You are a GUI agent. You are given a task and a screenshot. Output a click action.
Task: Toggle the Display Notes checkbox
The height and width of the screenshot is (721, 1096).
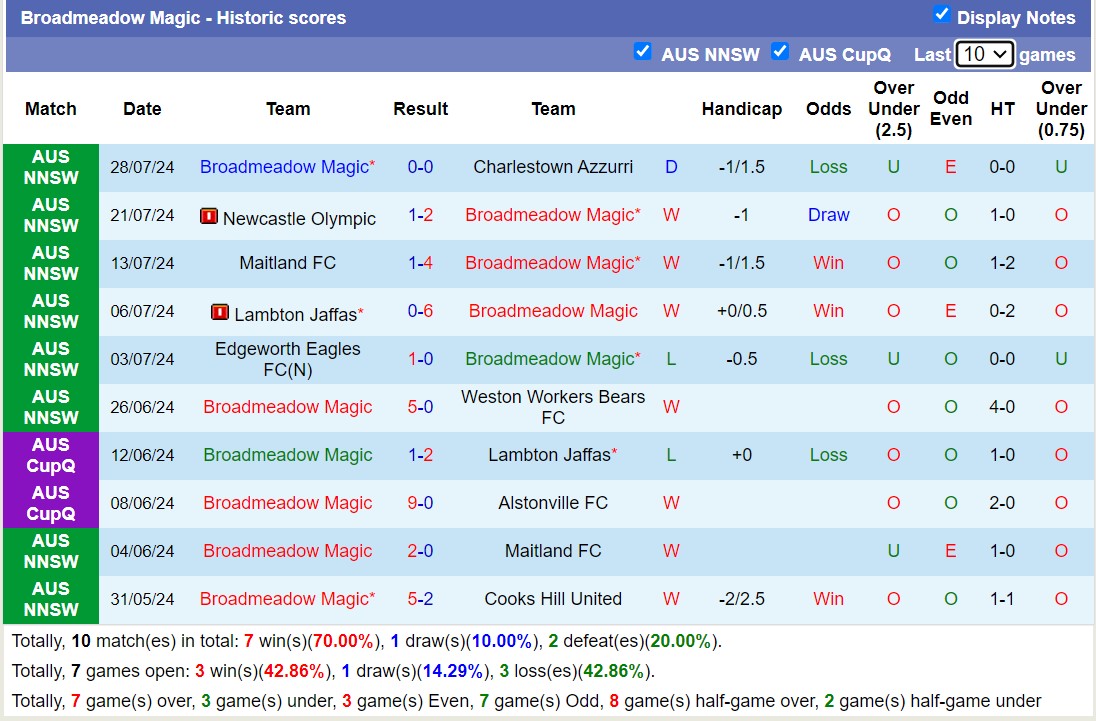click(x=941, y=17)
